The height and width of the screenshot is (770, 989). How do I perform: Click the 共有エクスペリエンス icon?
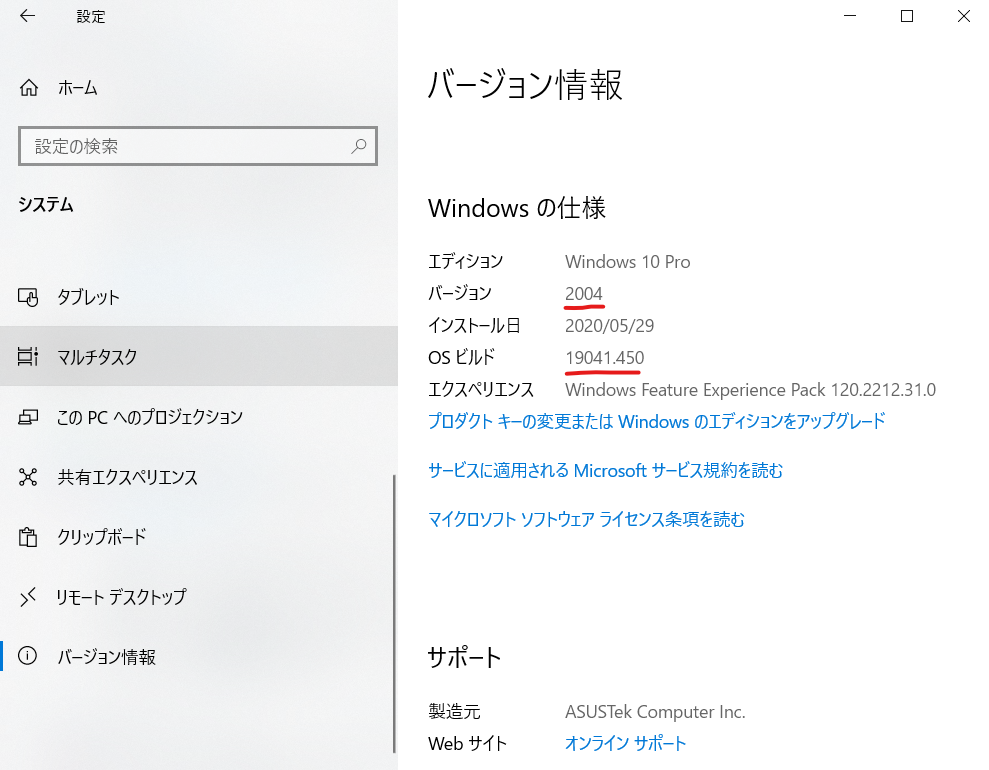[x=28, y=477]
